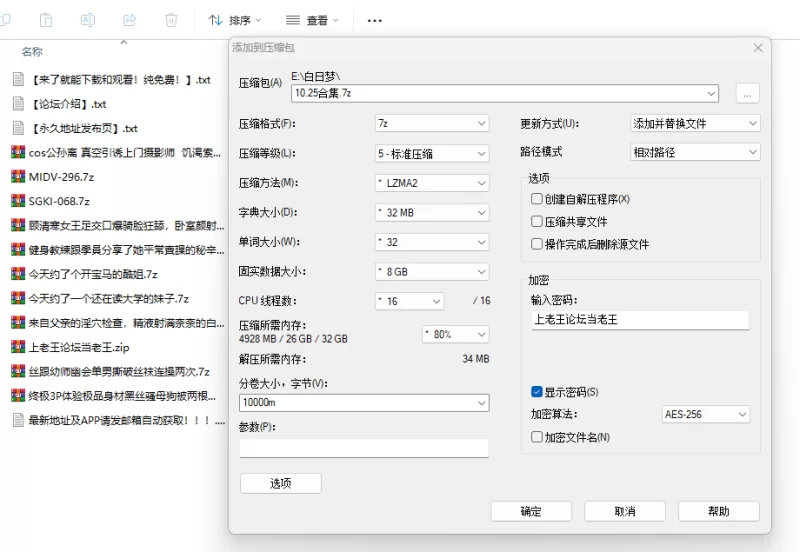Click the delete trash can icon

[x=171, y=20]
